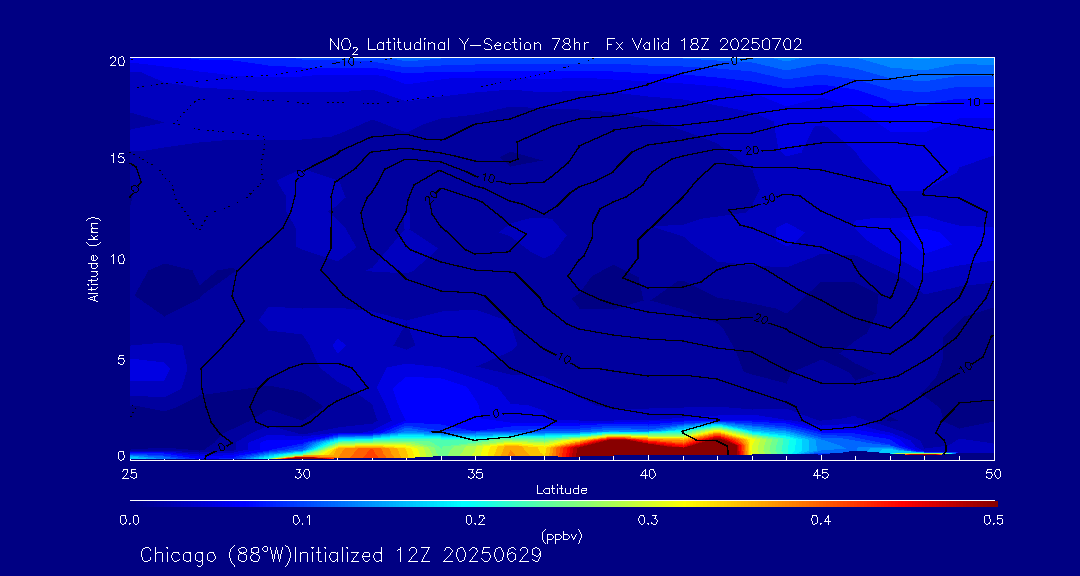The height and width of the screenshot is (576, 1080).
Task: Click 'Chicago (88°W)Initialized 12Z 20250629' caption
Action: tap(341, 555)
